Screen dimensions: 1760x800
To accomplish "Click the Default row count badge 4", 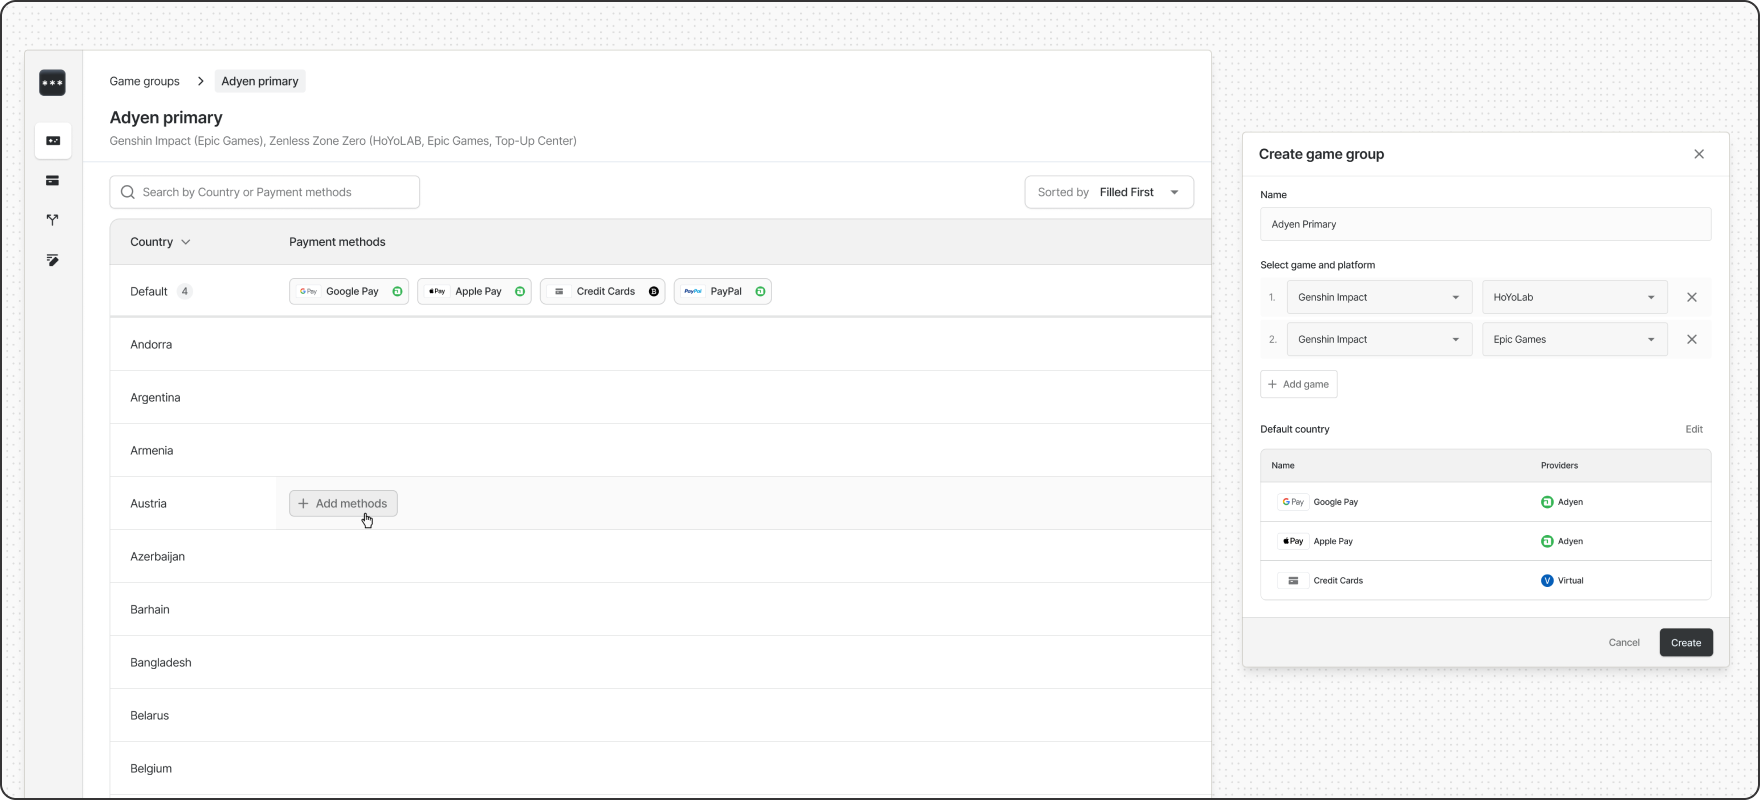I will (x=185, y=291).
